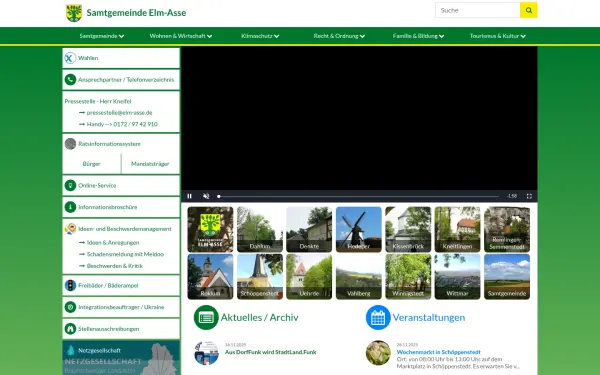Unmute the video sound
The width and height of the screenshot is (600, 375).
[206, 196]
